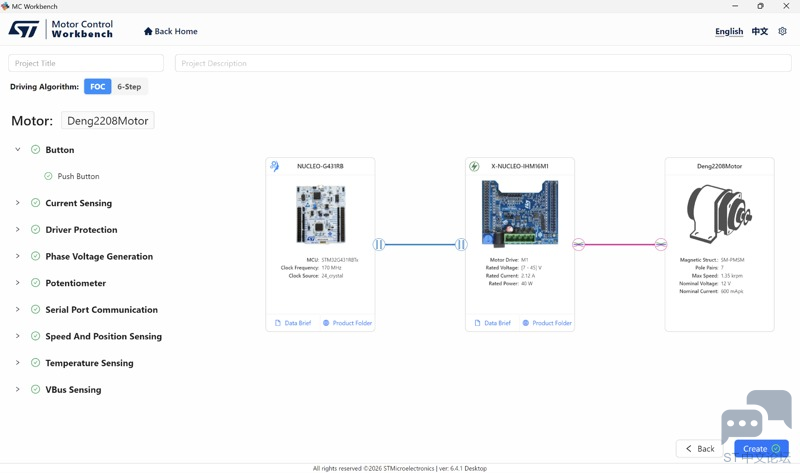This screenshot has height=473, width=800.
Task: Click the Deng2208Motor motor image
Action: tap(719, 213)
